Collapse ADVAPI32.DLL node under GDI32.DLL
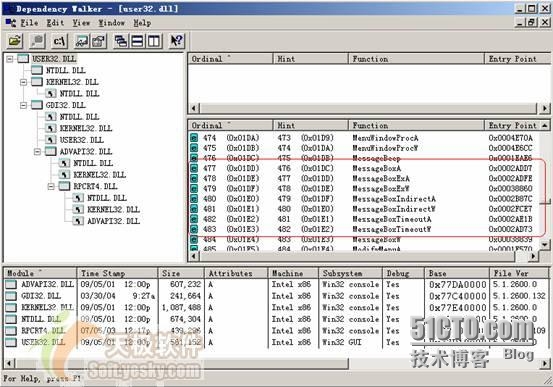 click(37, 152)
